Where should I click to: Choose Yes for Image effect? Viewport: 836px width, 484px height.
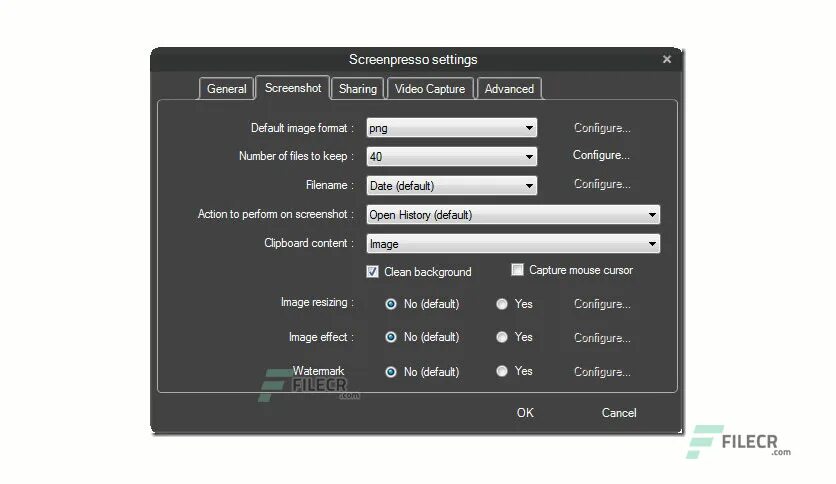(502, 337)
